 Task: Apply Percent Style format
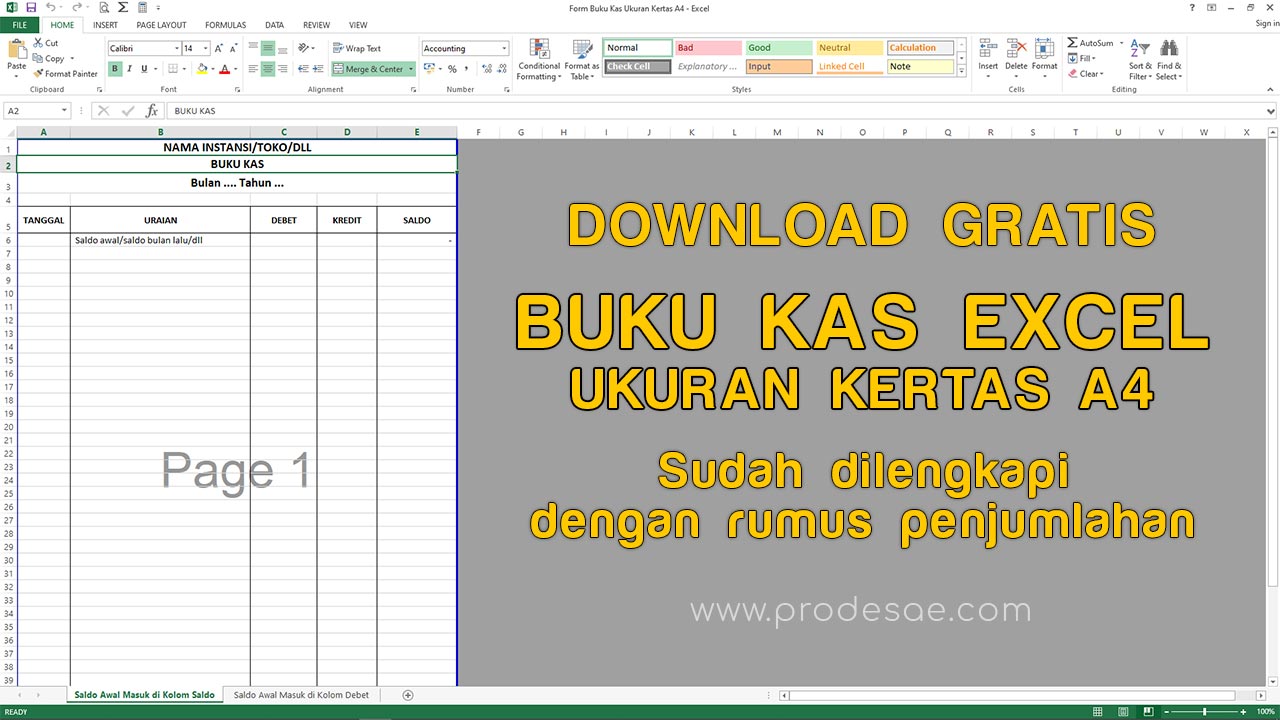click(x=452, y=69)
